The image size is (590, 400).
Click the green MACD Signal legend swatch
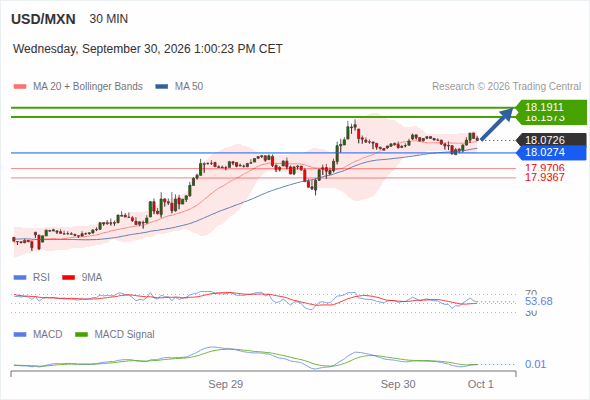pos(82,334)
